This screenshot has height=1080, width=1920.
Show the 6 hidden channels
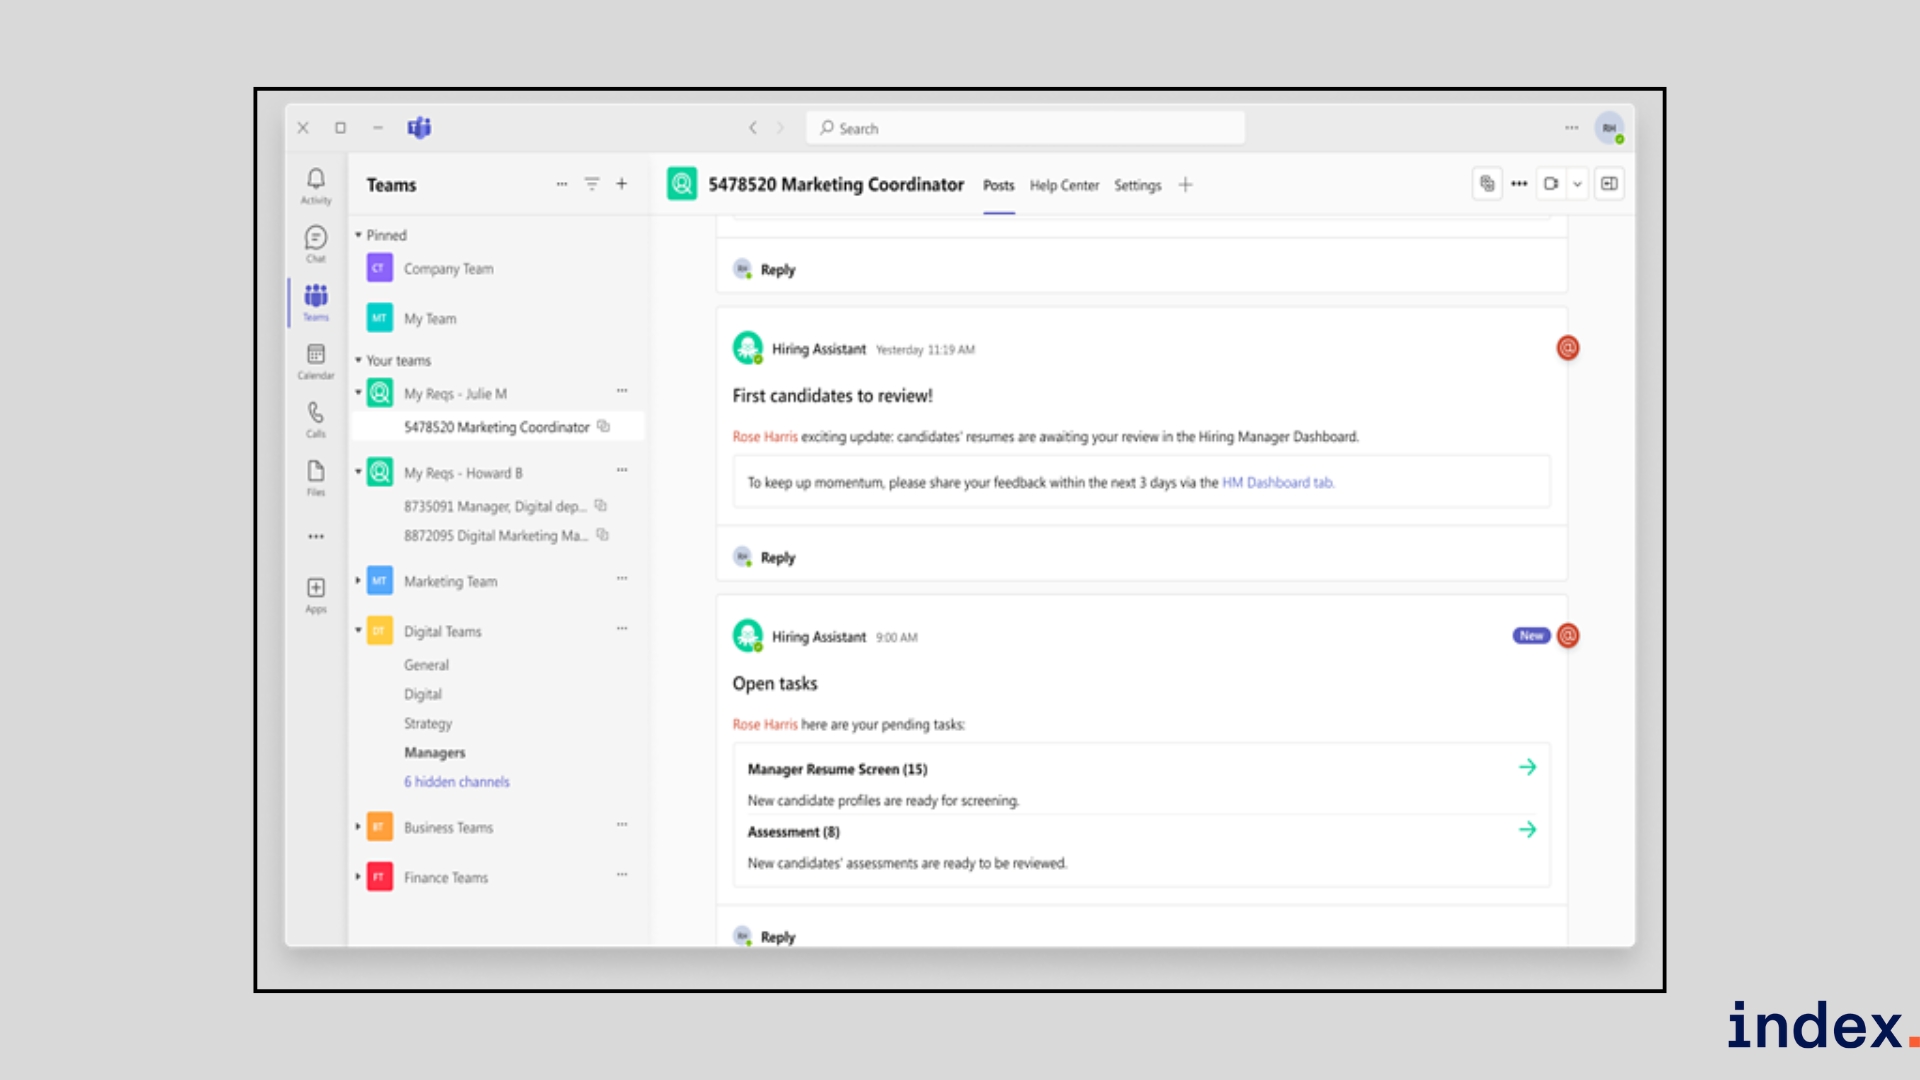point(457,782)
